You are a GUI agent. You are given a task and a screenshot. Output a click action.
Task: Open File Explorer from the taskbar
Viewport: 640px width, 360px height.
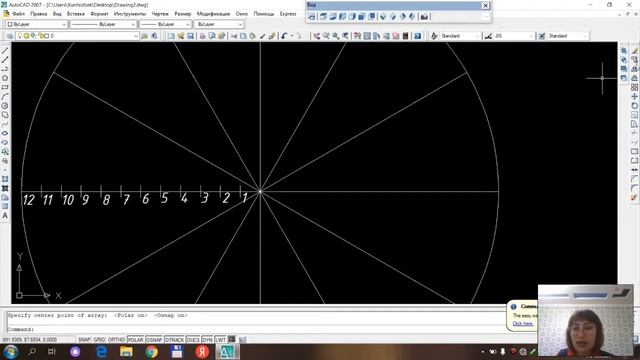[x=126, y=352]
